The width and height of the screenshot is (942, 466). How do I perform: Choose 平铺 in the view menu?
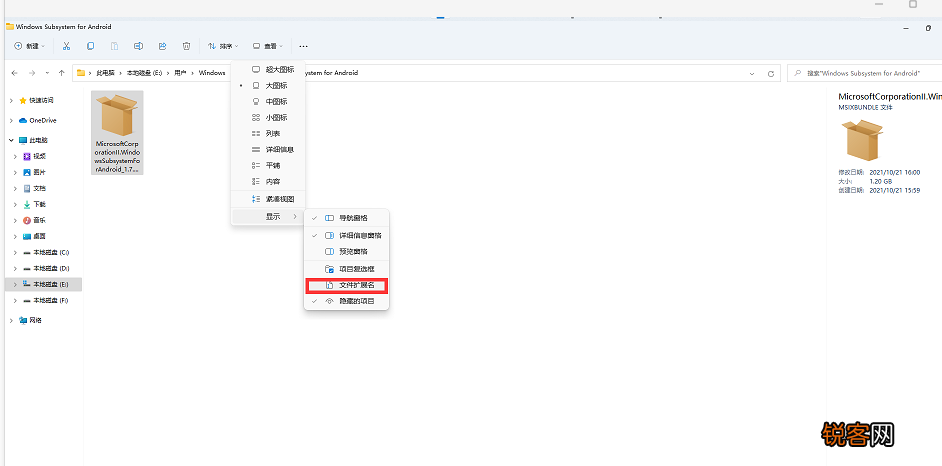click(268, 165)
